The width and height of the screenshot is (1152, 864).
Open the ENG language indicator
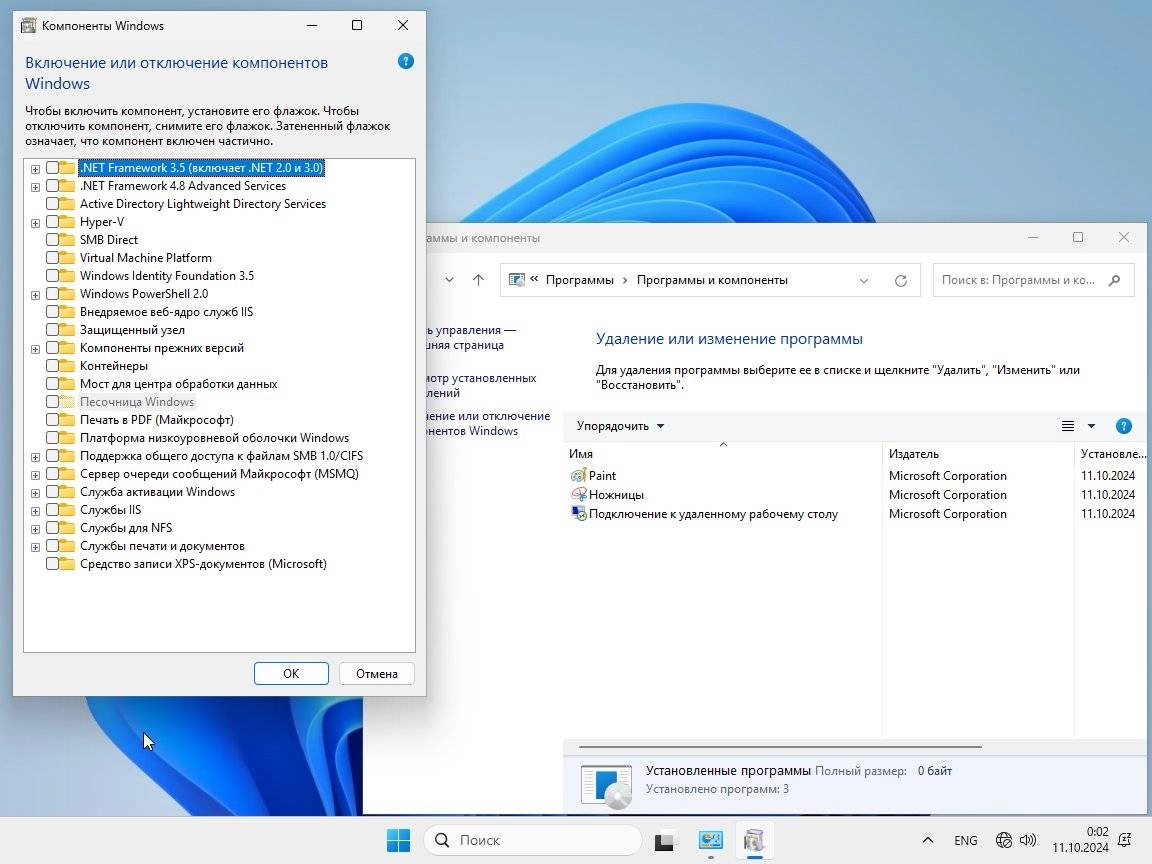(x=965, y=840)
